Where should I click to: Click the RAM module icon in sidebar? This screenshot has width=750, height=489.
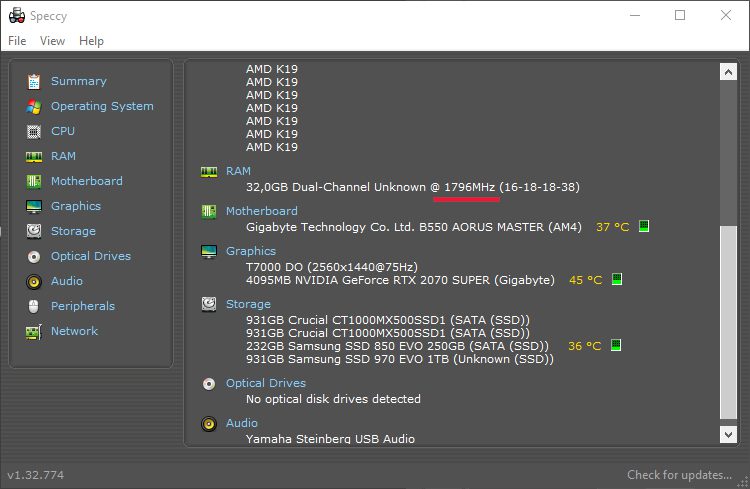pyautogui.click(x=34, y=156)
